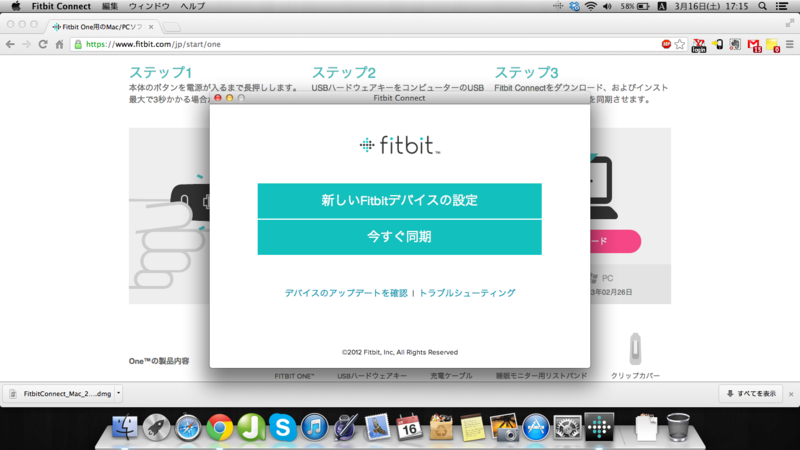Click the Dropbox menu bar icon
Screen dimensions: 800x450
tap(574, 6)
